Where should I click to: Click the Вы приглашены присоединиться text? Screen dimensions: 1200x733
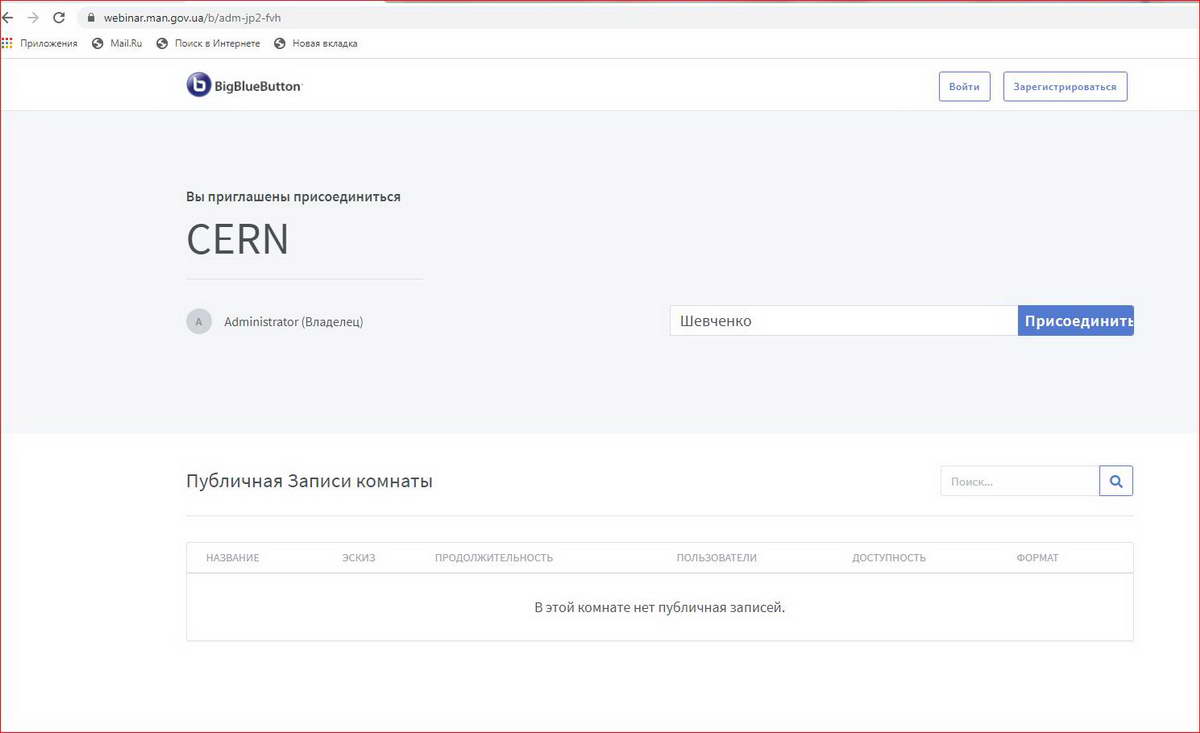point(293,197)
